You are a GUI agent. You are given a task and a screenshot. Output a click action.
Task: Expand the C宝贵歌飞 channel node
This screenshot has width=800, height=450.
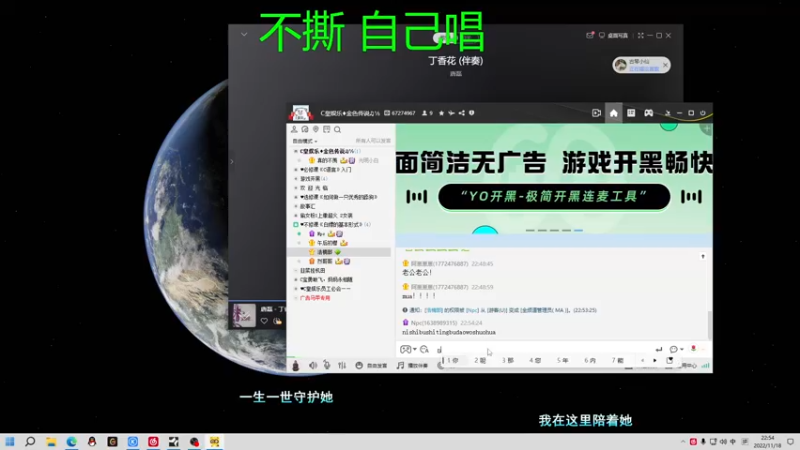tap(295, 280)
